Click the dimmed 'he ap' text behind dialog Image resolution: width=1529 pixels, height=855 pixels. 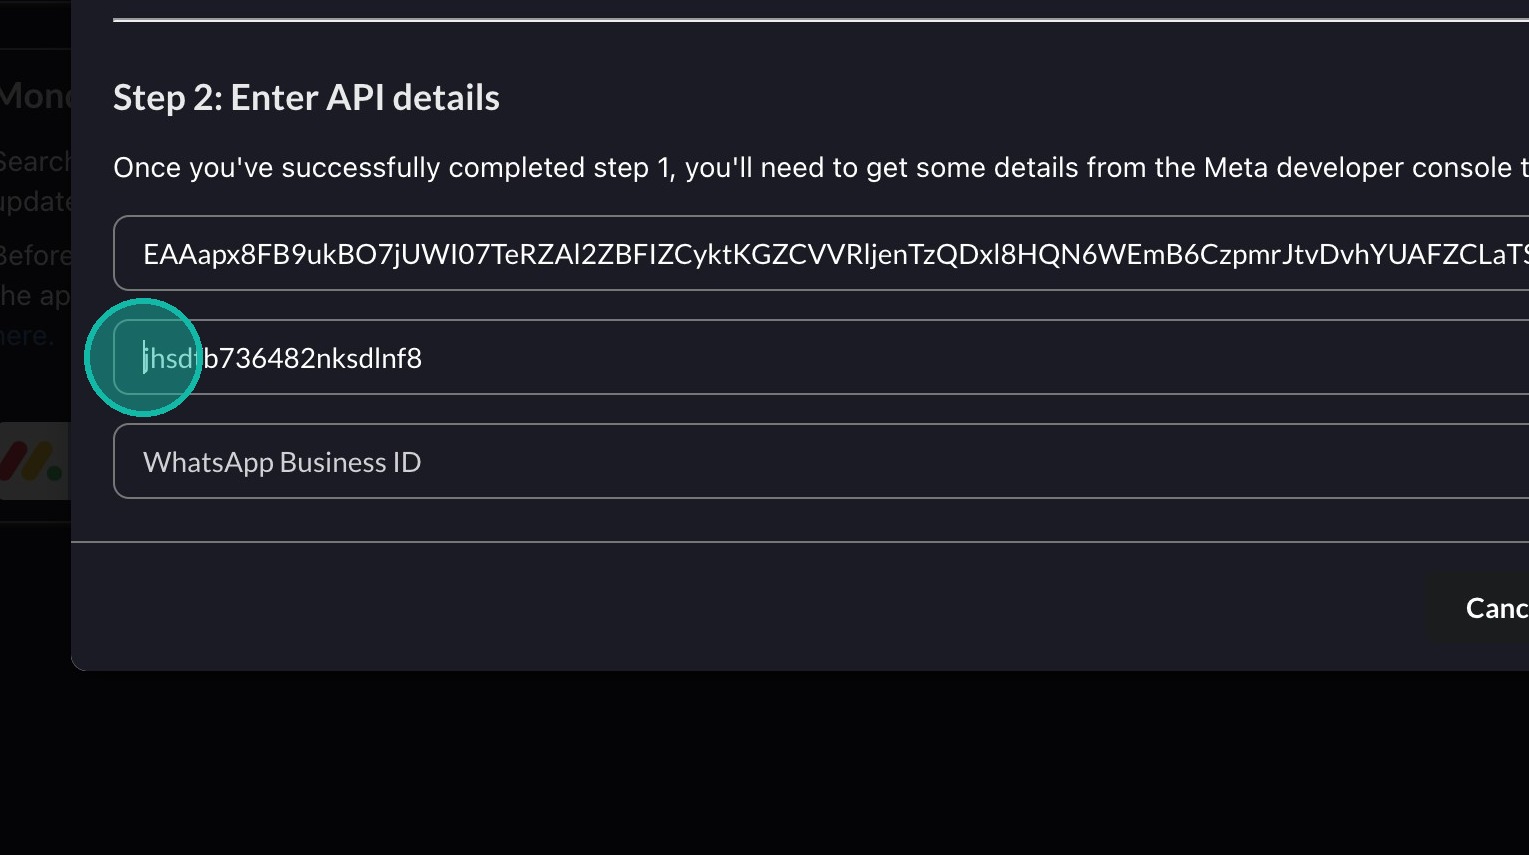coord(35,296)
